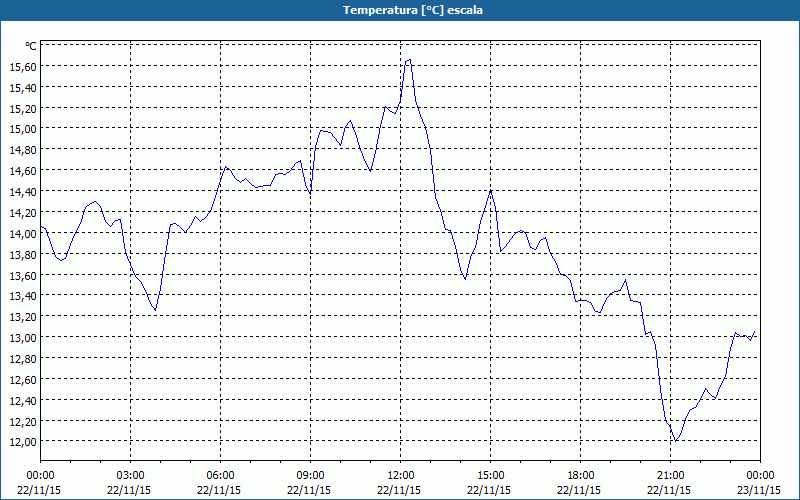Select the 13,40 y-axis value
The image size is (800, 500).
(x=23, y=296)
